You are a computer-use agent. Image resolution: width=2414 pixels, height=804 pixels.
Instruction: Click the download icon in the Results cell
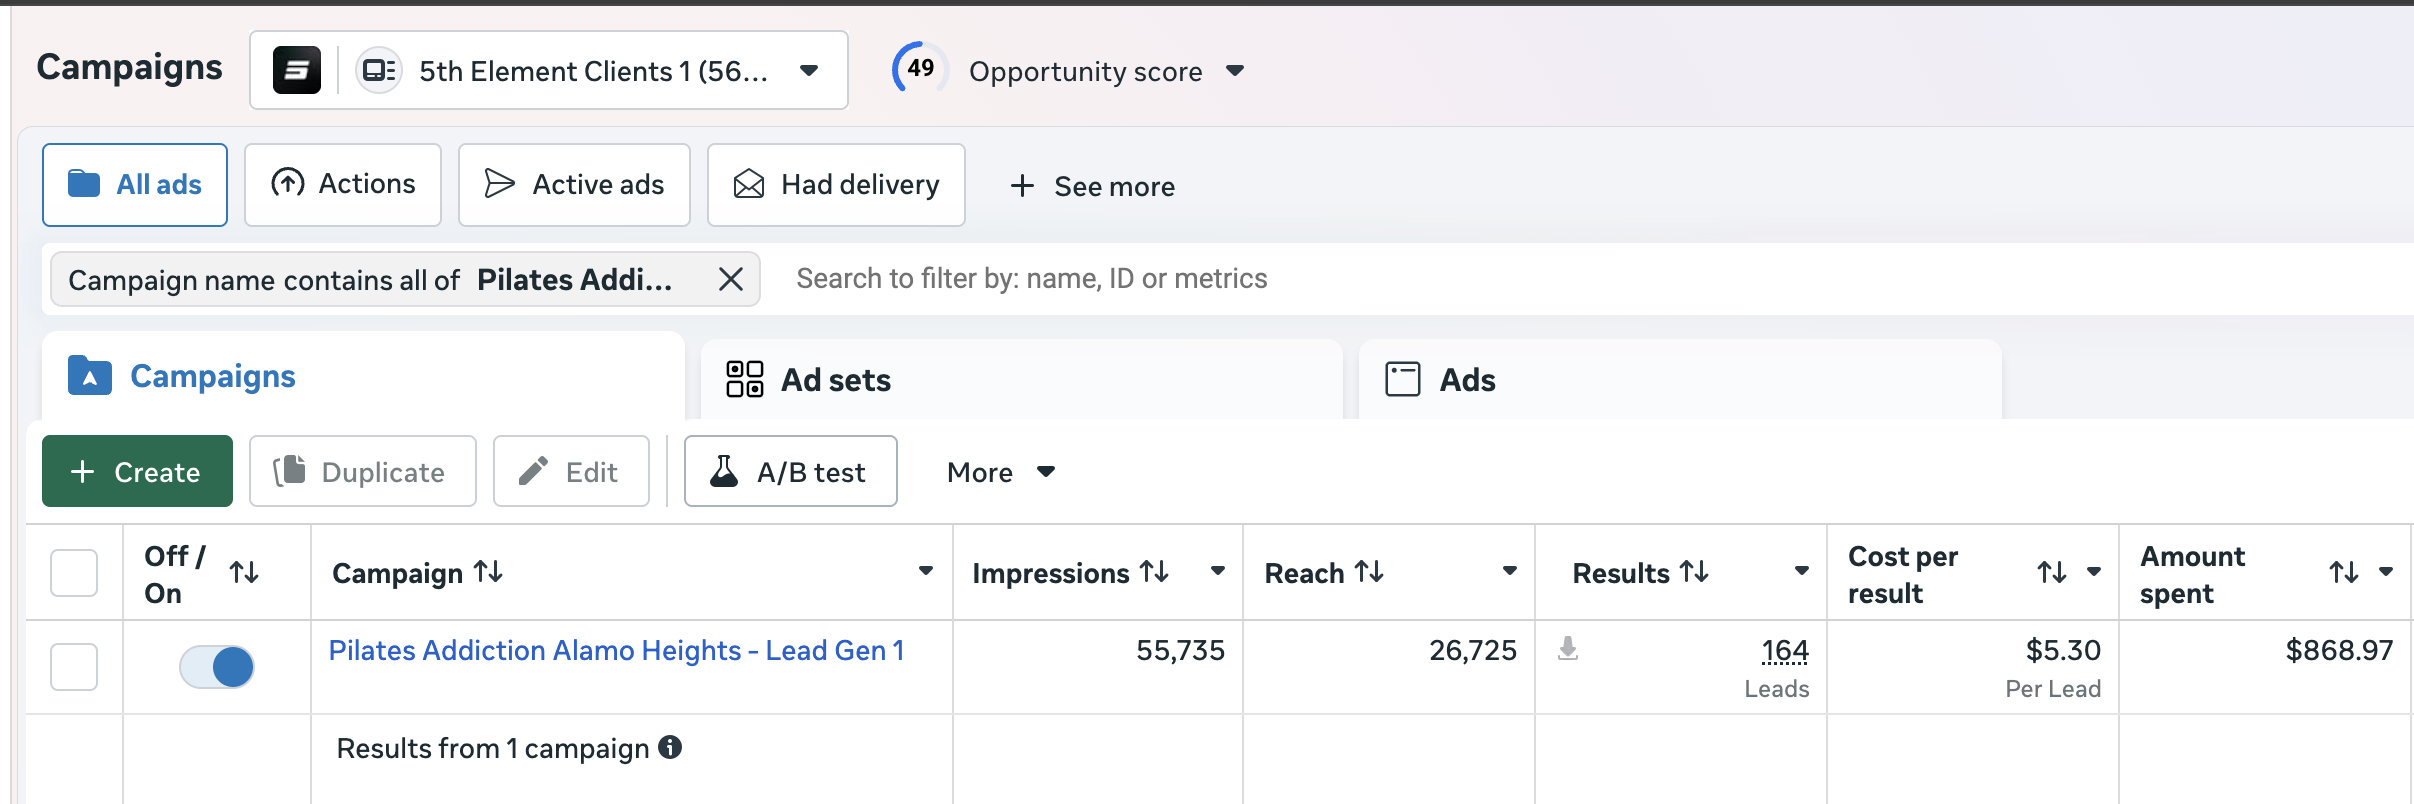click(1568, 649)
